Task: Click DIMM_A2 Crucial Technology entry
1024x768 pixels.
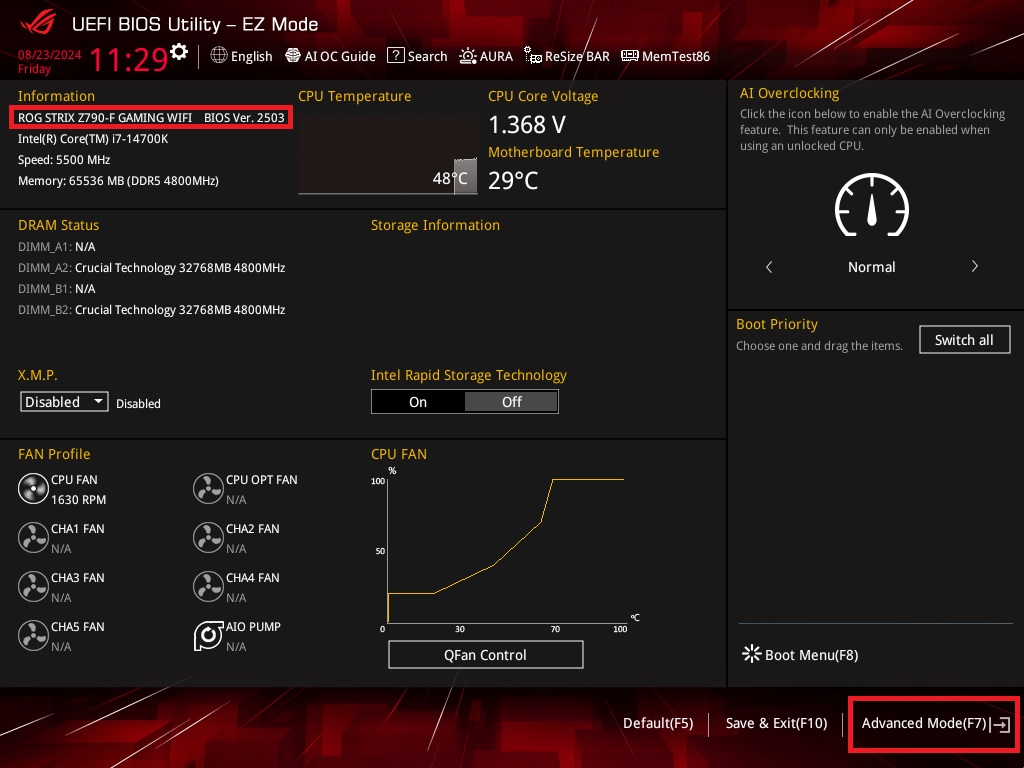Action: point(152,267)
